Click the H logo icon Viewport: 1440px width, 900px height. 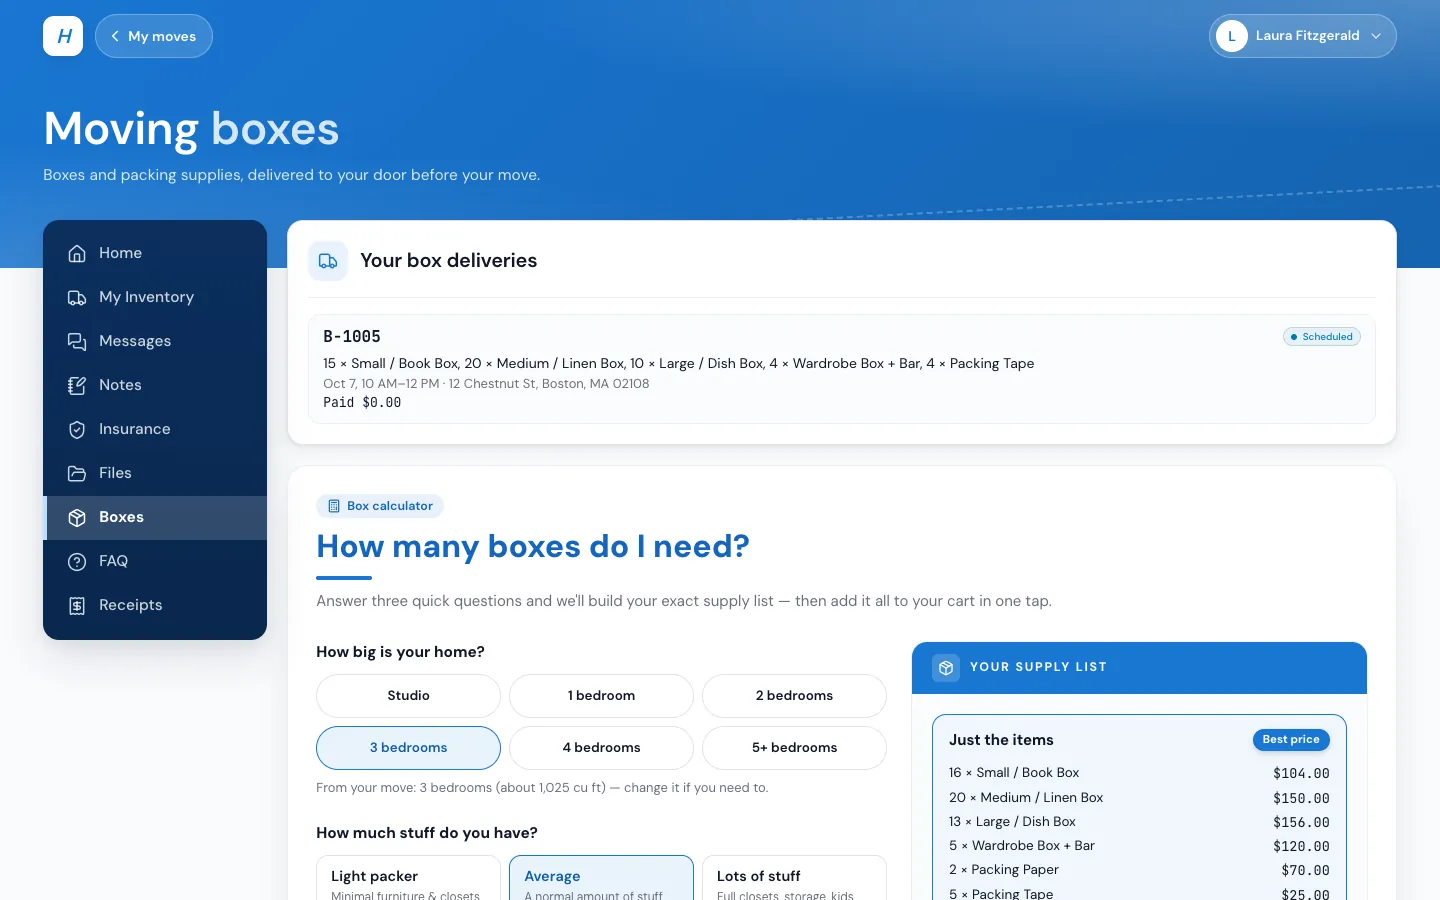pyautogui.click(x=63, y=36)
